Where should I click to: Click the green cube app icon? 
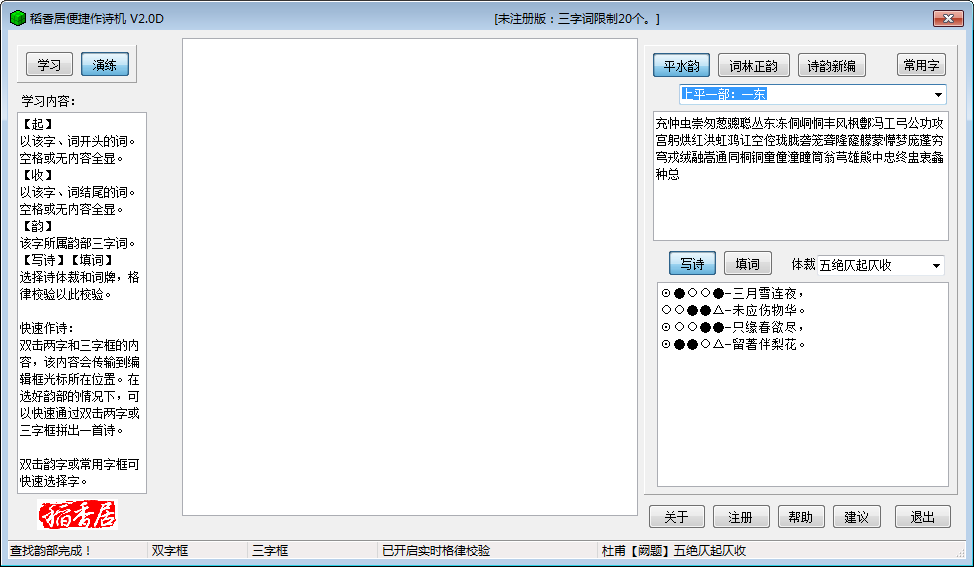click(17, 19)
